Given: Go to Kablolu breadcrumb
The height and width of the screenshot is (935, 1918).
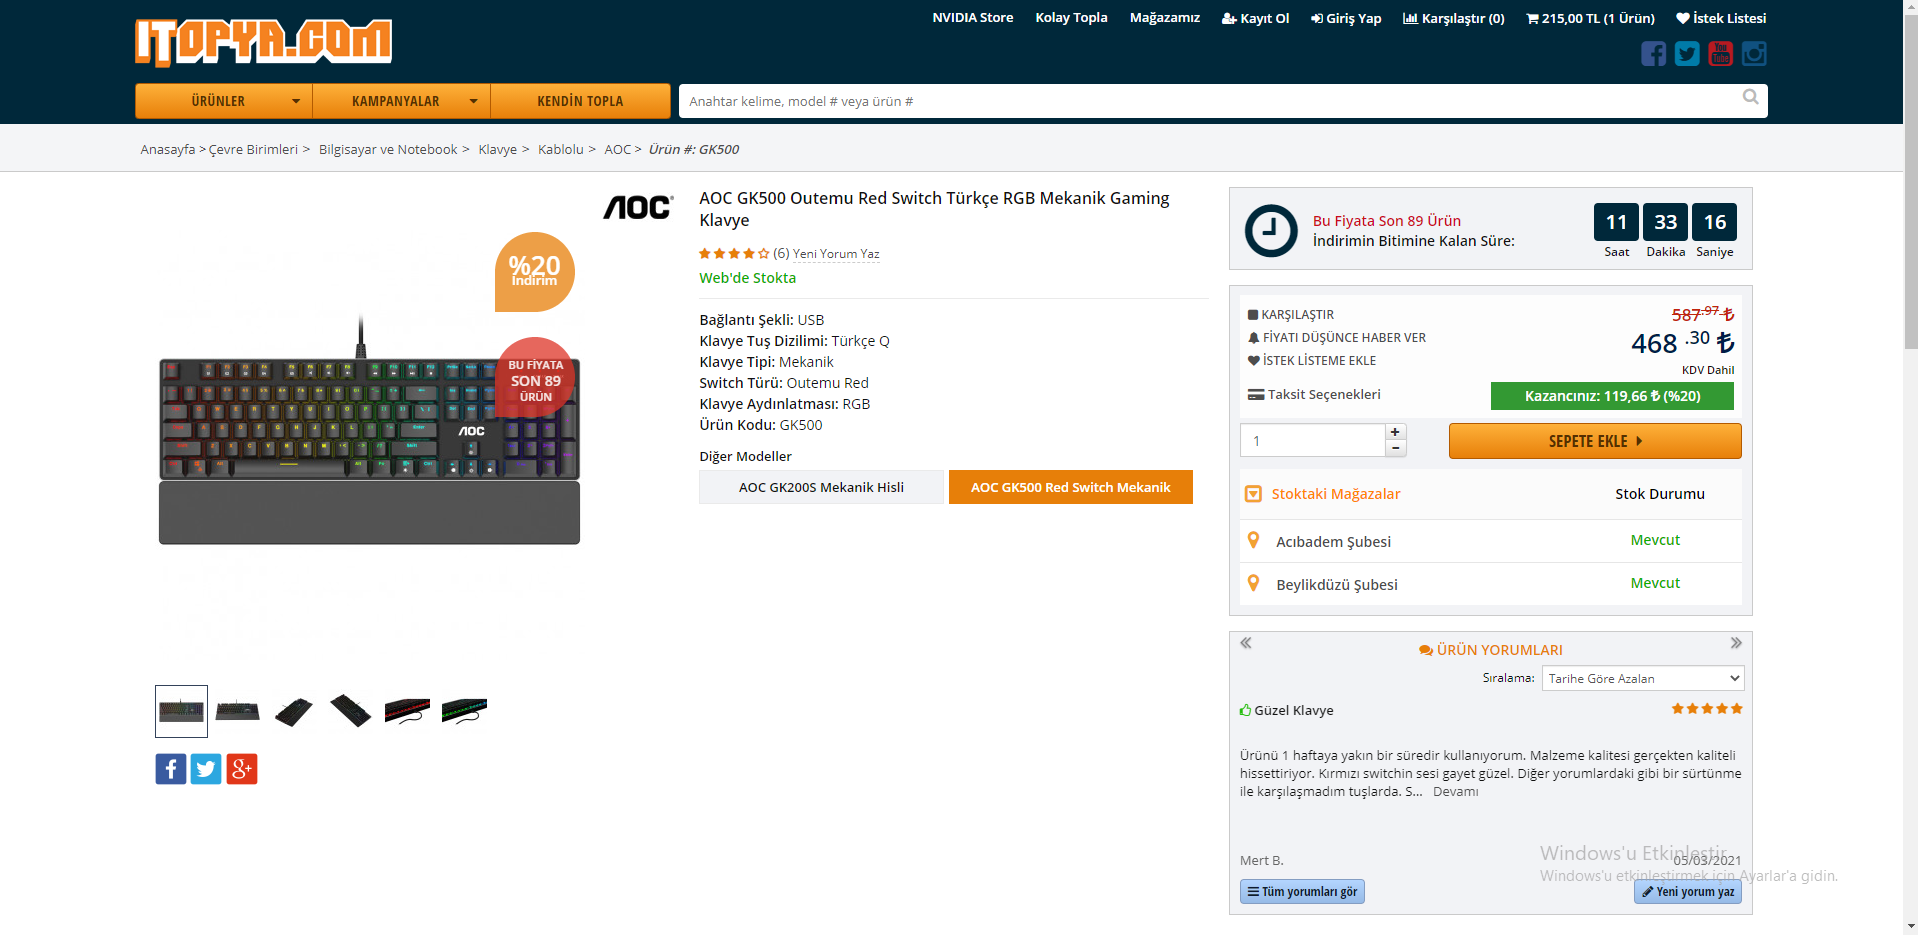Looking at the screenshot, I should click(560, 150).
